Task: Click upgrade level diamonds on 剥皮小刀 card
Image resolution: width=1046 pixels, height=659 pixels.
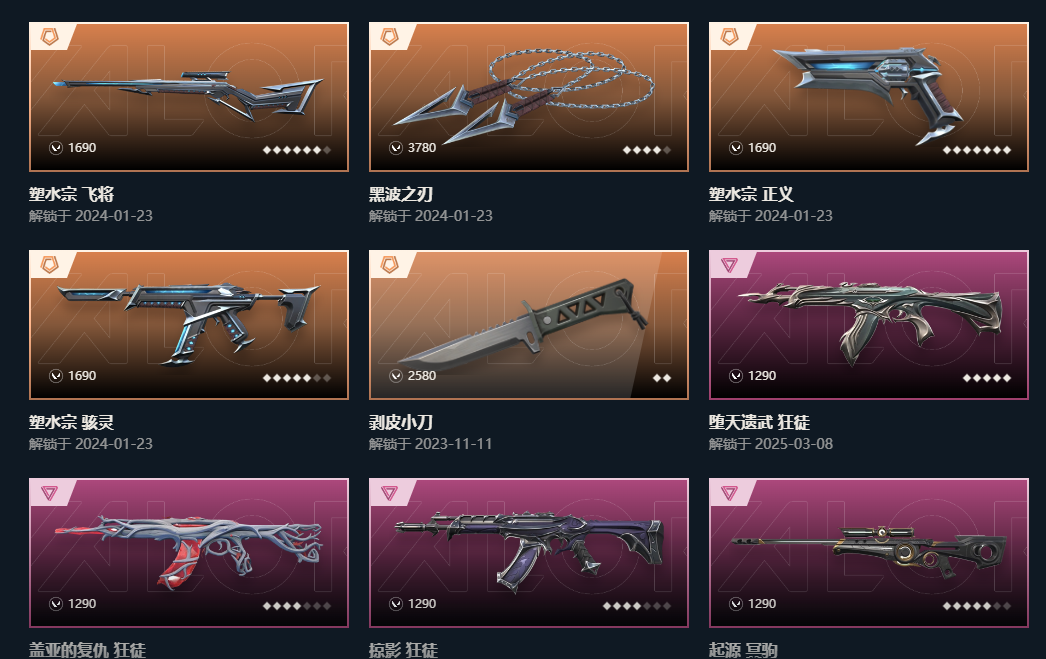Action: click(x=662, y=378)
